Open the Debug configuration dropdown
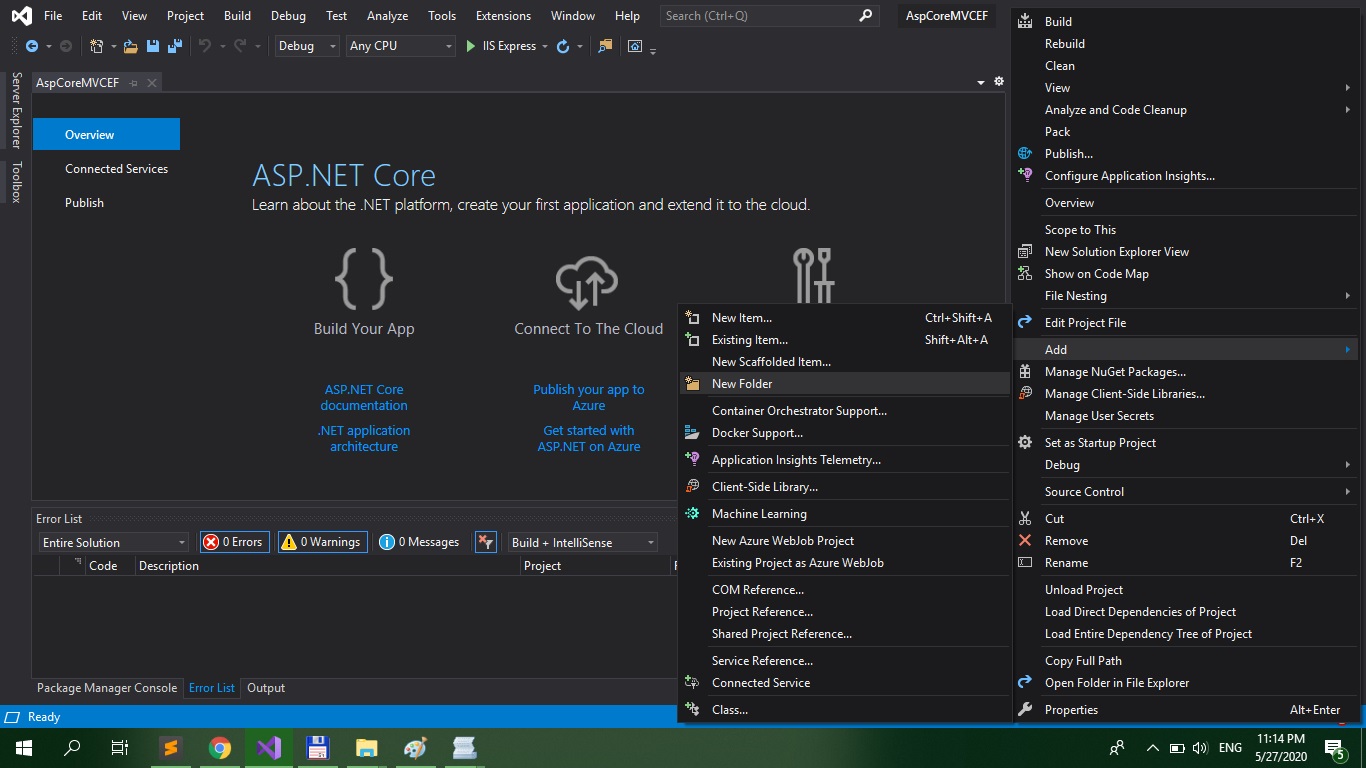Screen dimensions: 1366x768 (307, 46)
